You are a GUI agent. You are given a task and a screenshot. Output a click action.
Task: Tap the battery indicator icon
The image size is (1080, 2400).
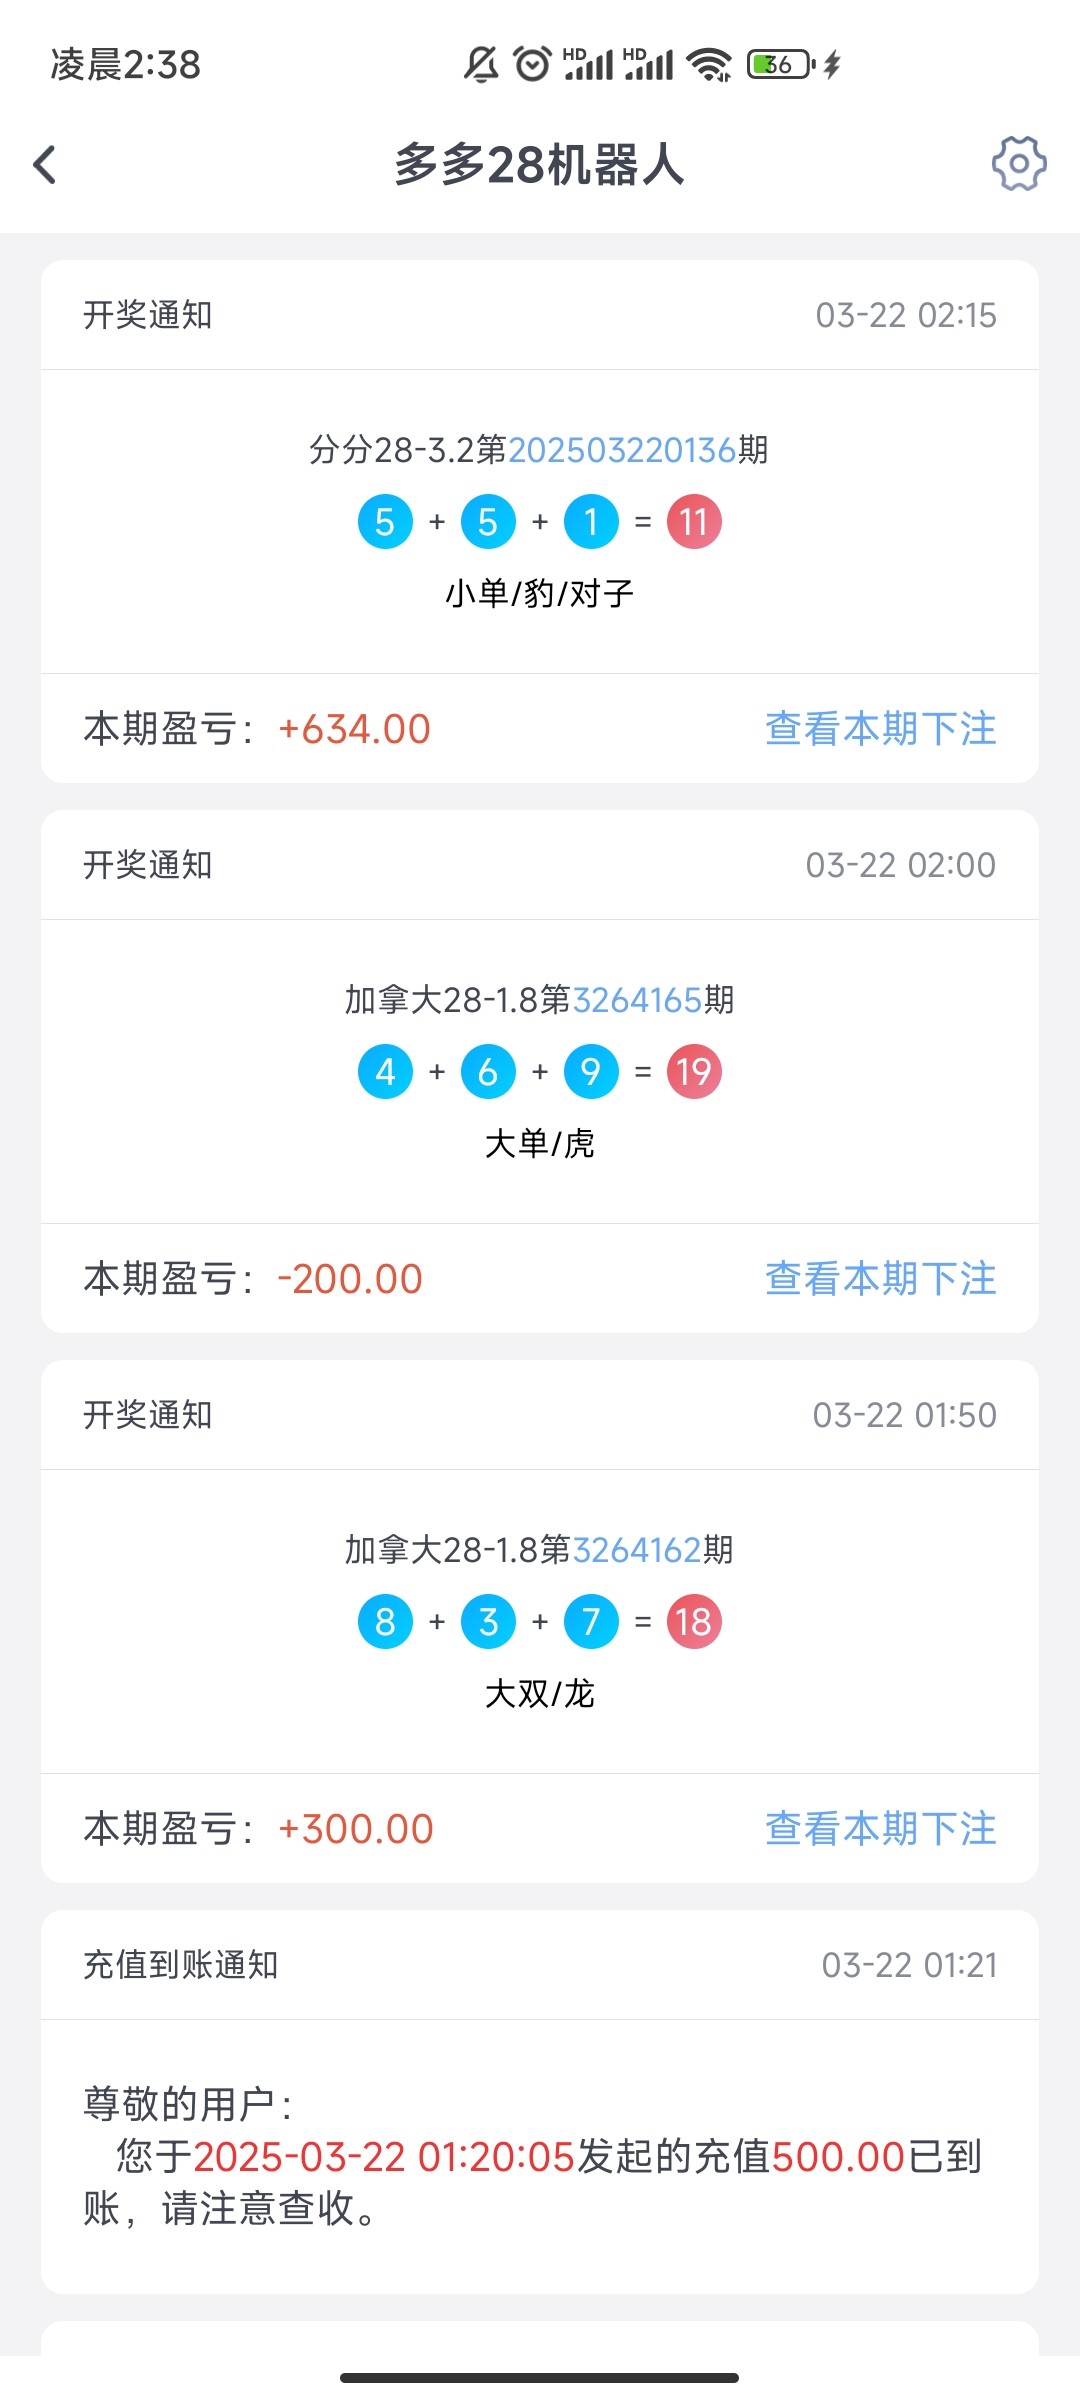coord(781,65)
